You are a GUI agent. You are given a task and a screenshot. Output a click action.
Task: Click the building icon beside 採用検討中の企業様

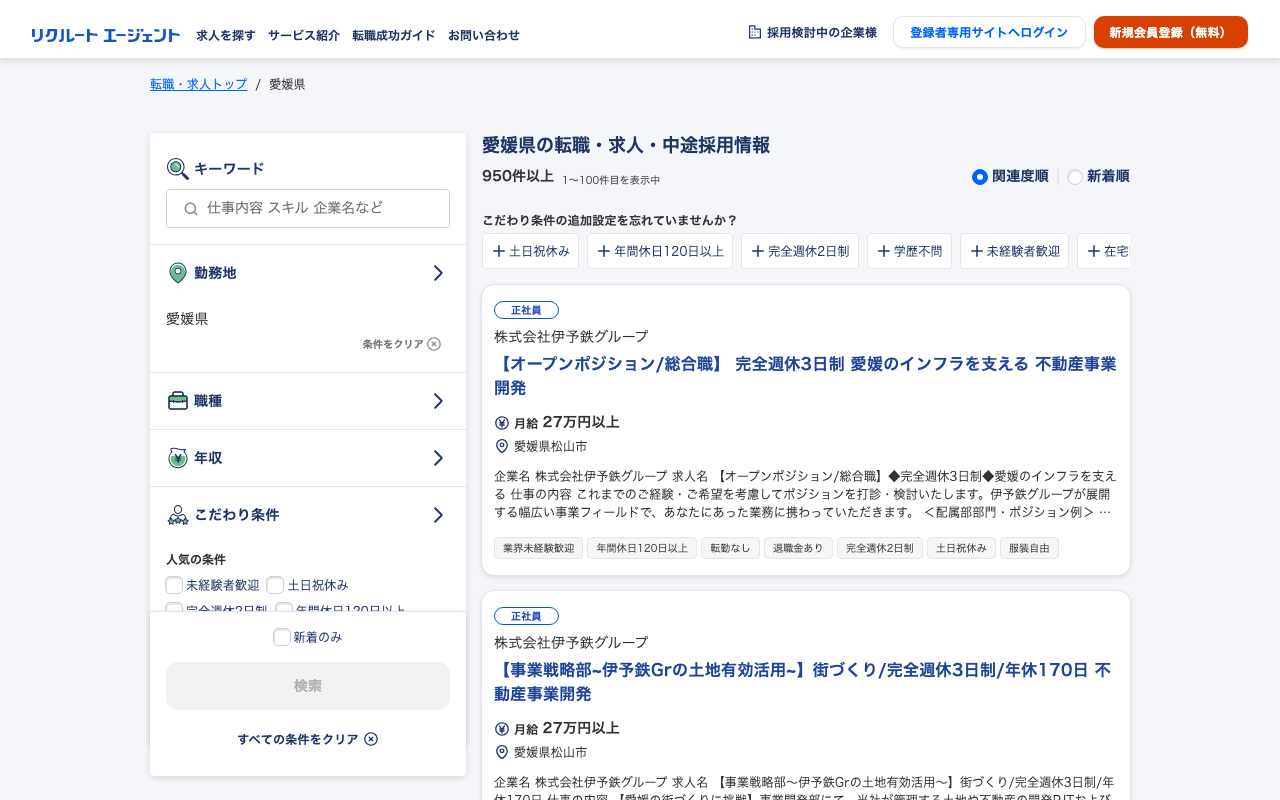pos(755,32)
